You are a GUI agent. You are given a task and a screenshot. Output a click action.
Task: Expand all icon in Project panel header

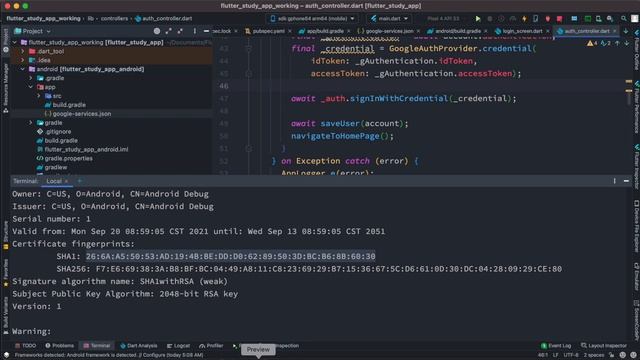point(169,31)
